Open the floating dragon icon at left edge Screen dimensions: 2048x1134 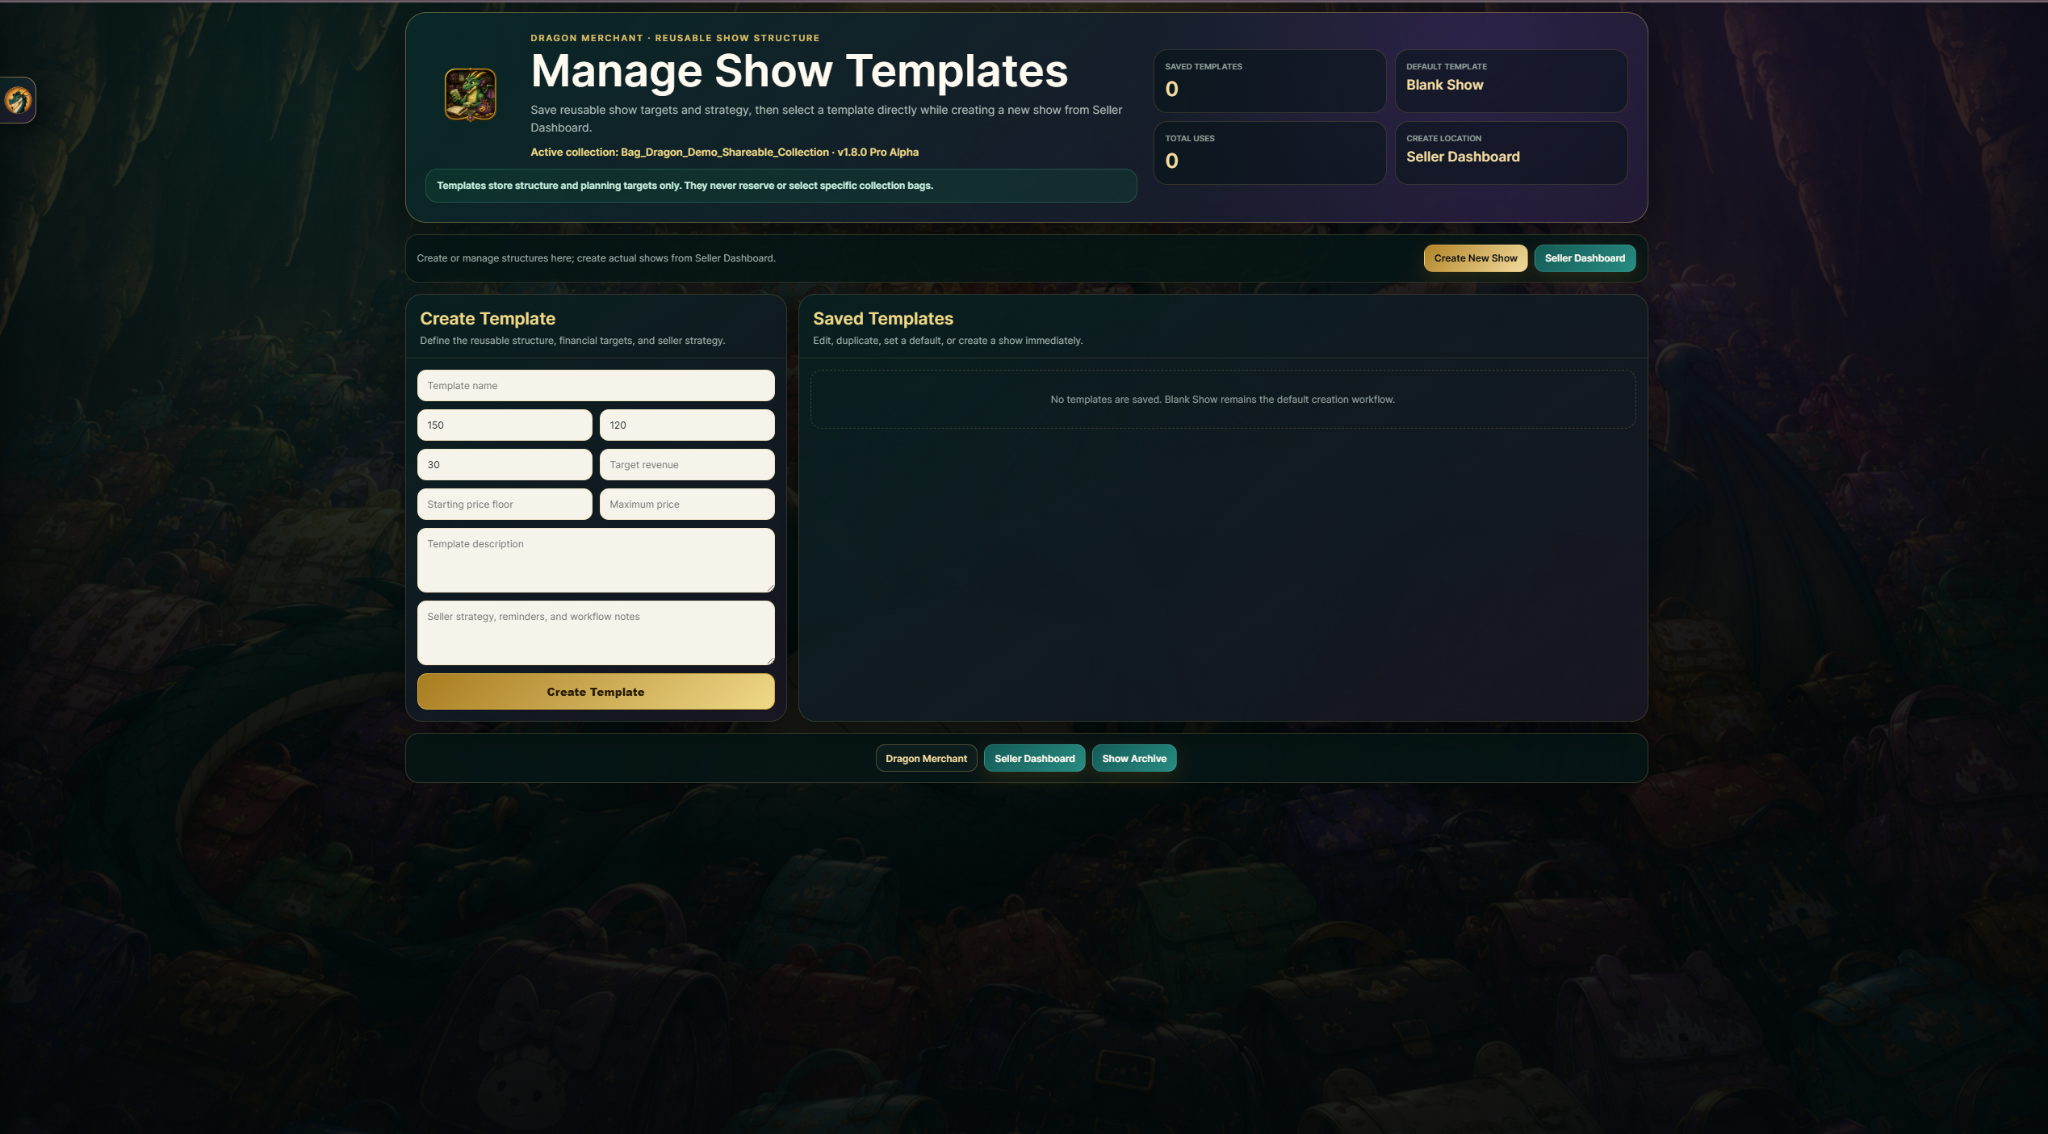(x=18, y=100)
